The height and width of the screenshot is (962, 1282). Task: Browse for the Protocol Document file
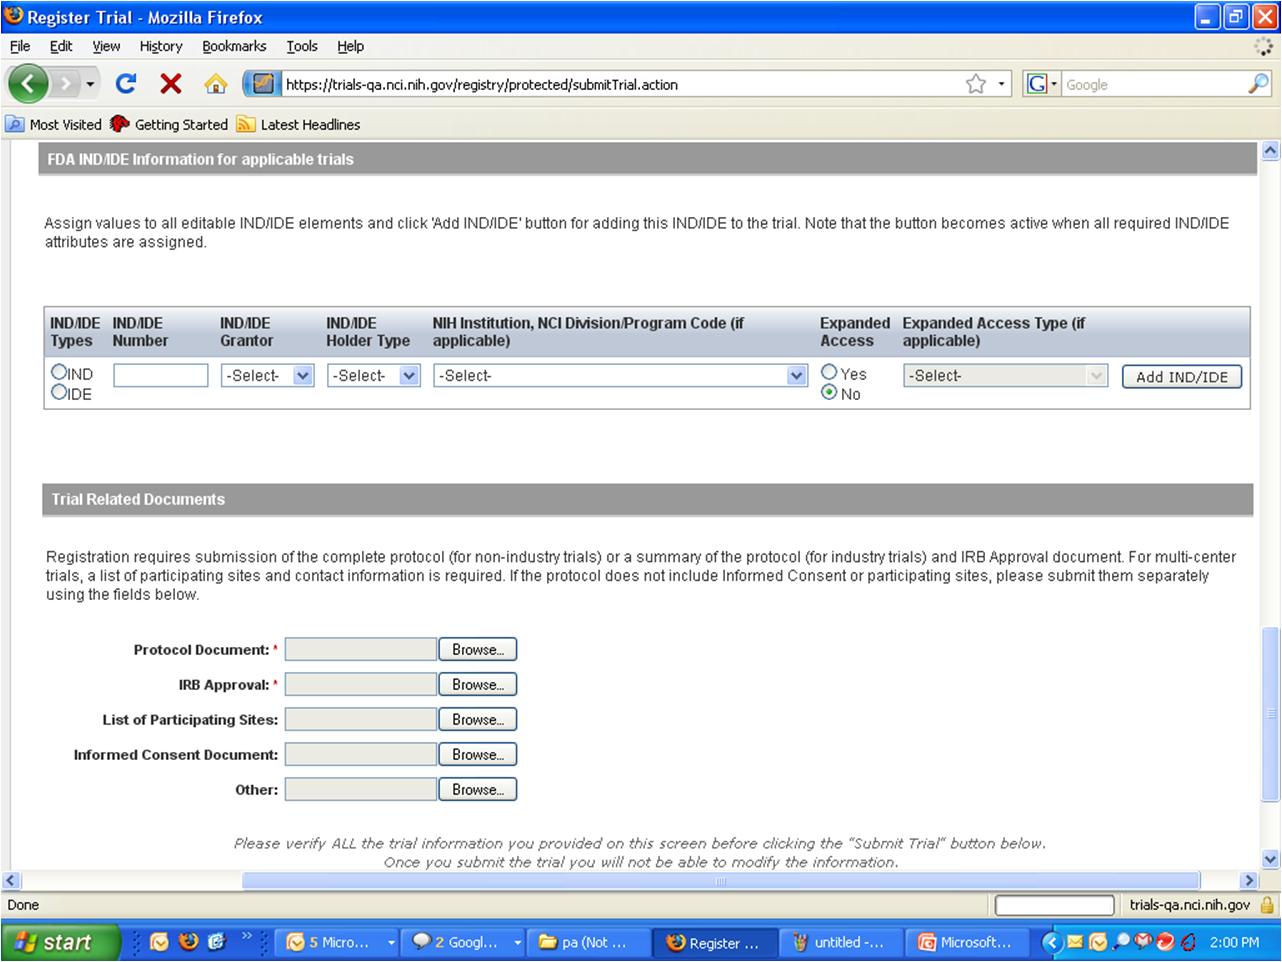coord(478,650)
